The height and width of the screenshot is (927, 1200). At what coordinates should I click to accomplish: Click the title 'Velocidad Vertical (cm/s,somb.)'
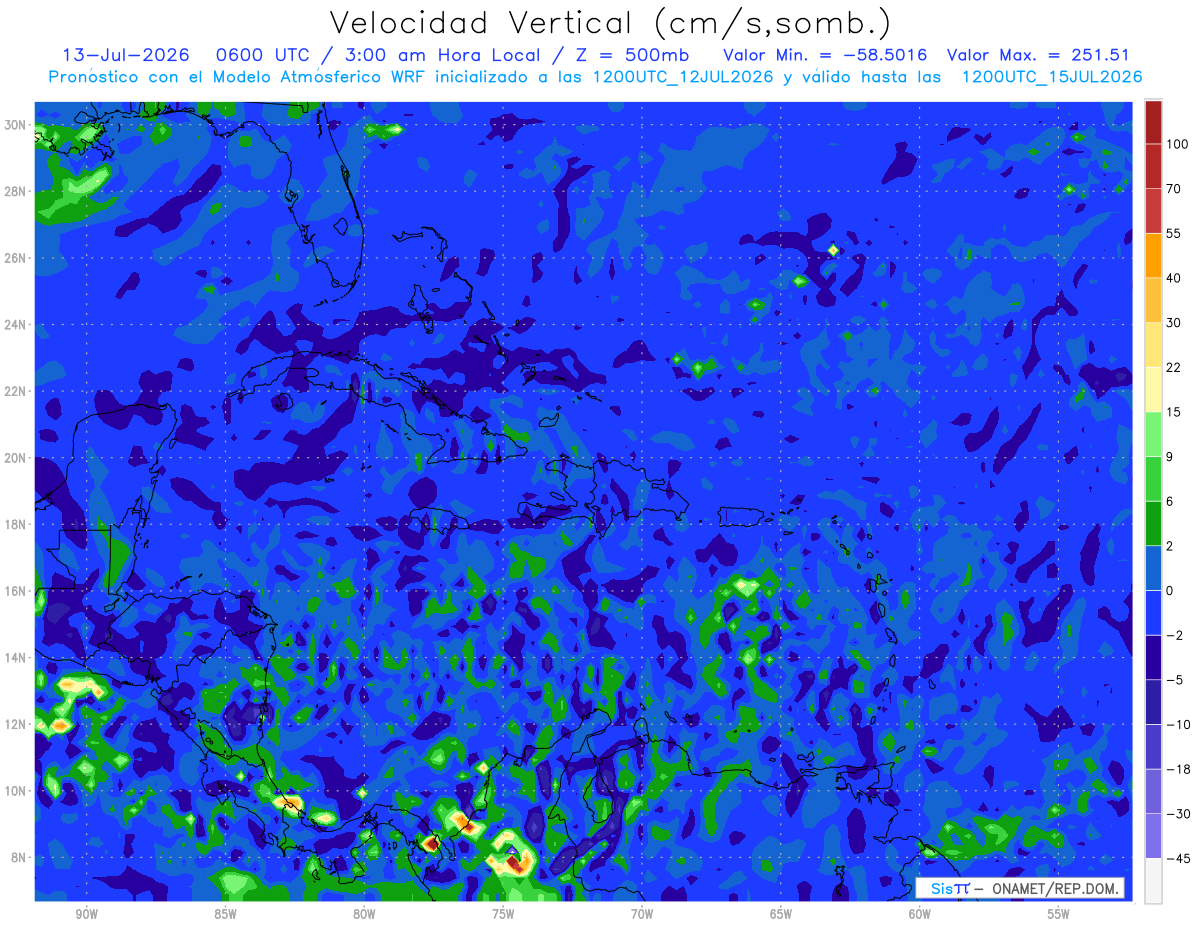pyautogui.click(x=610, y=23)
